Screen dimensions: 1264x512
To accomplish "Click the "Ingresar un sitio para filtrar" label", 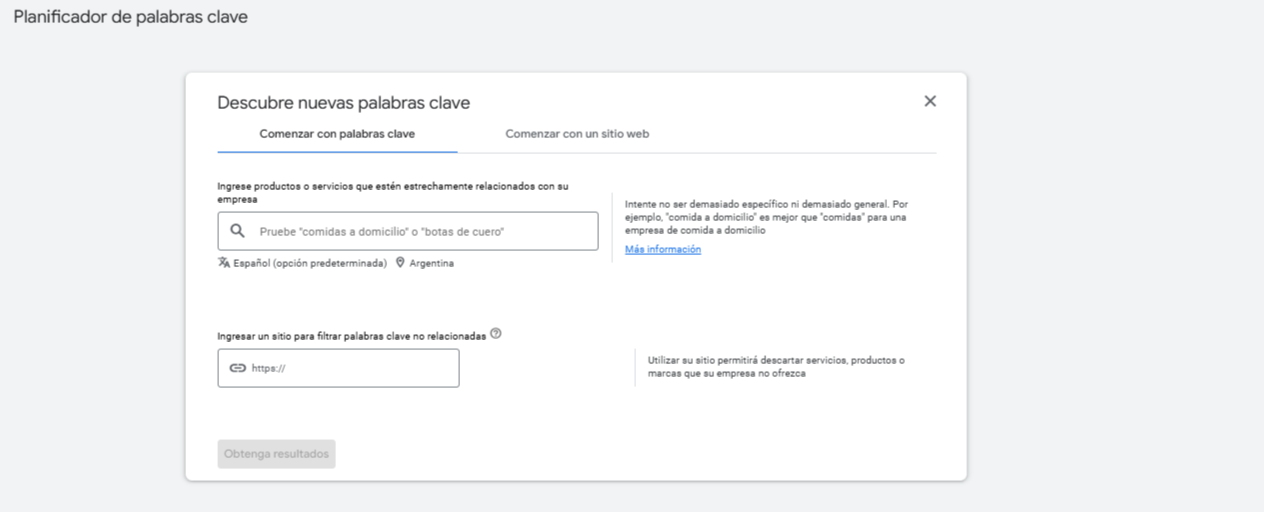I will tap(352, 337).
